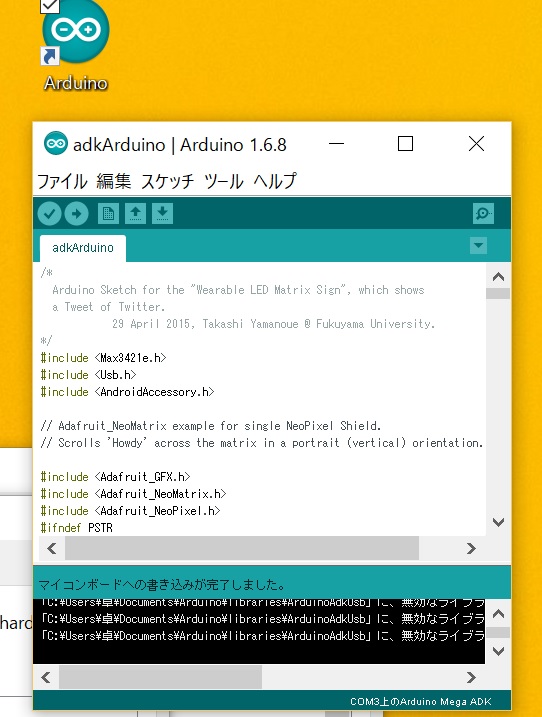
Task: Click comment 'a Tweet of Twitter.'
Action: 108,307
